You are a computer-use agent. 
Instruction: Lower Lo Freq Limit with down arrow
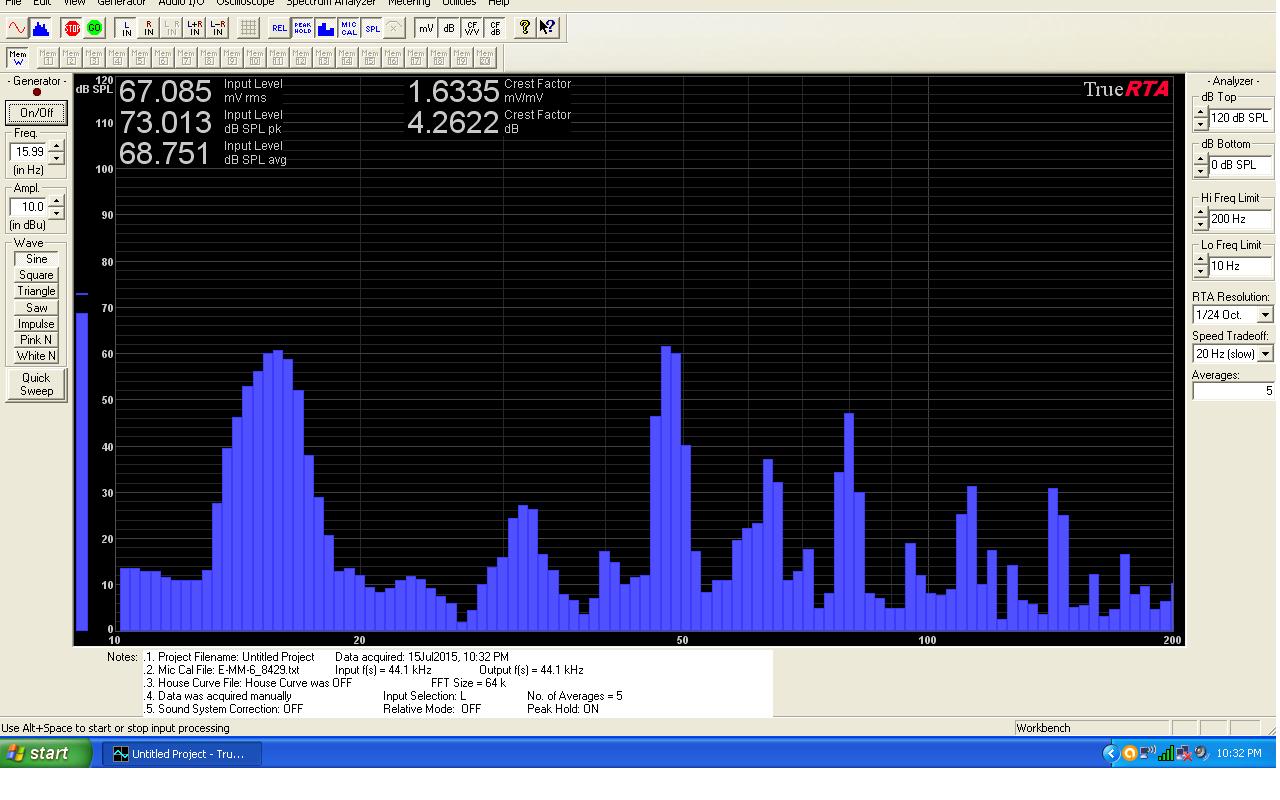[1201, 272]
